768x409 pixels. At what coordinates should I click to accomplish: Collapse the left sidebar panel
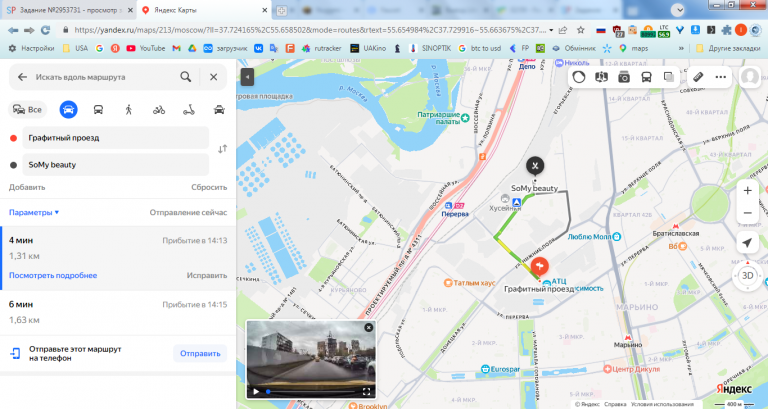click(247, 77)
